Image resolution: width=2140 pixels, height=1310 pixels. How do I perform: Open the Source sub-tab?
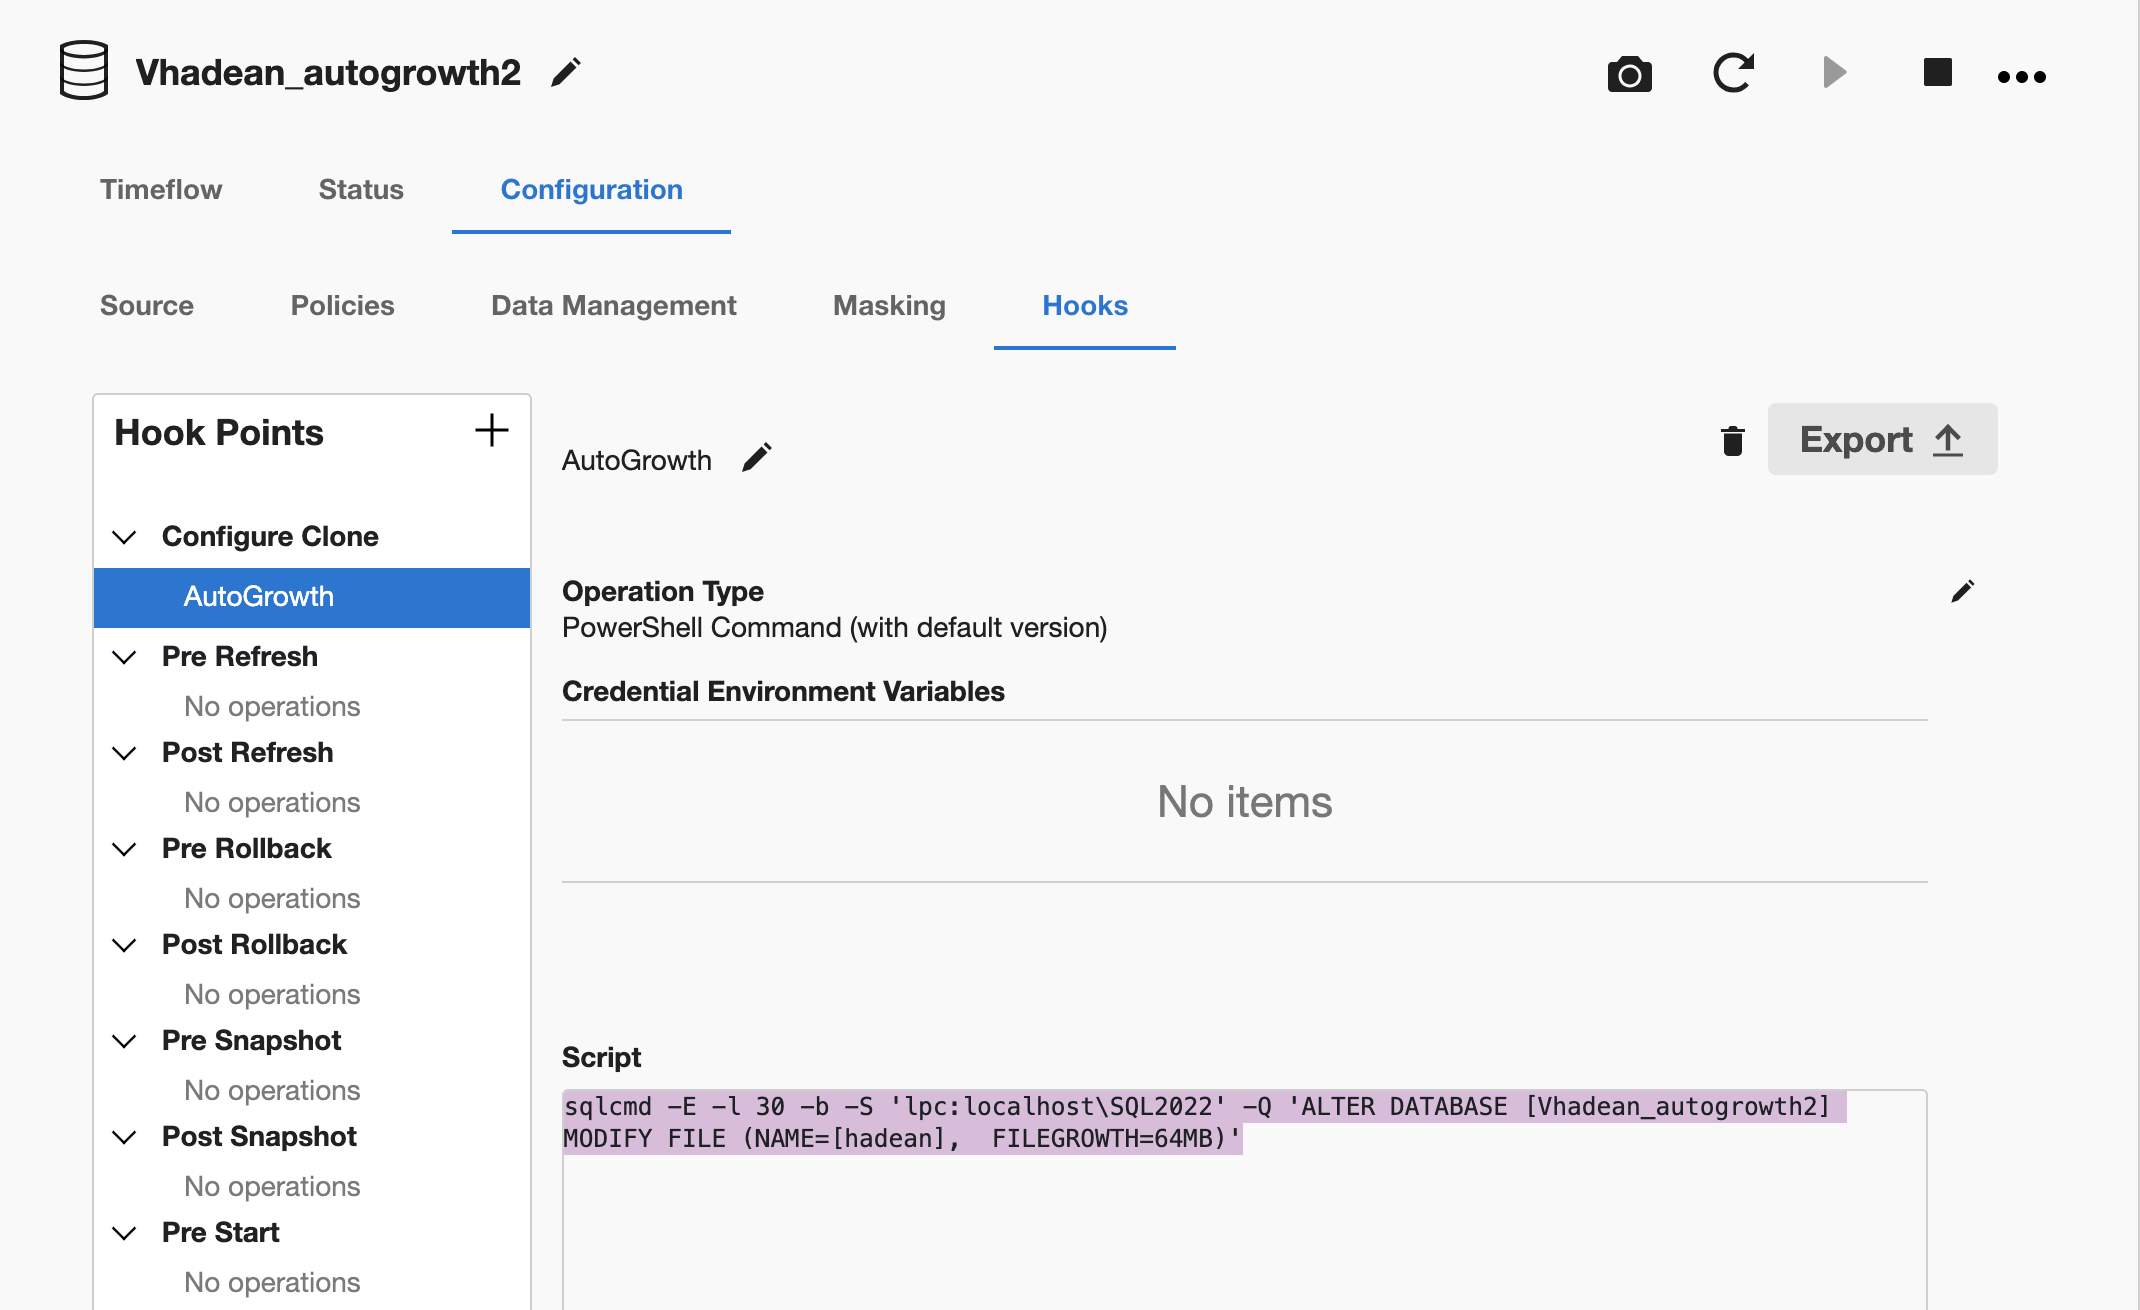pos(147,305)
